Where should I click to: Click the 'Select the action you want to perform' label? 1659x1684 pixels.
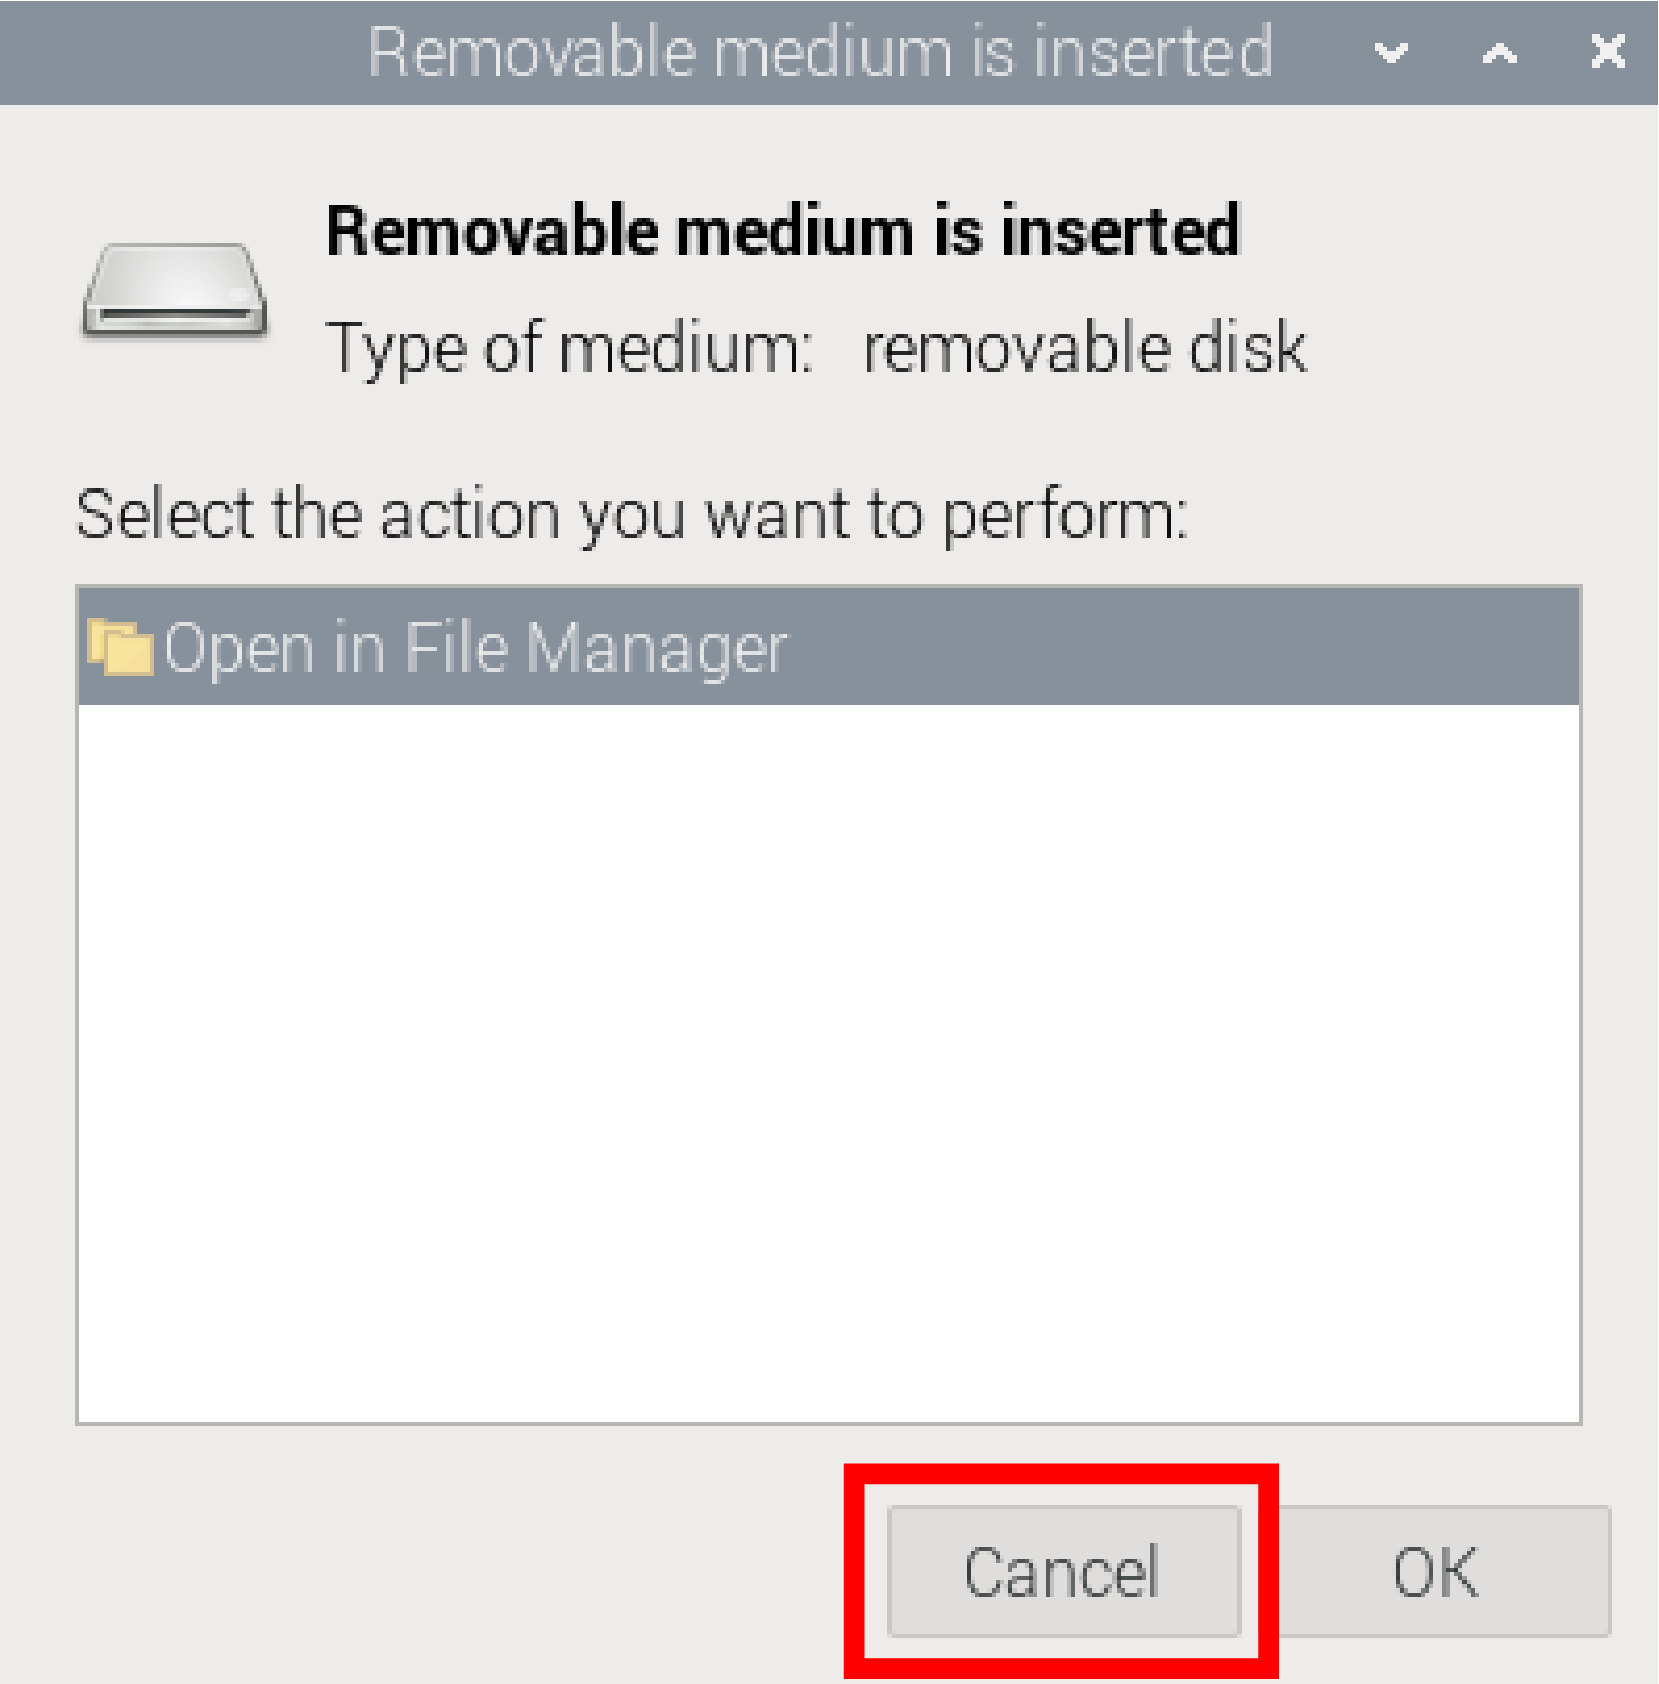(632, 515)
